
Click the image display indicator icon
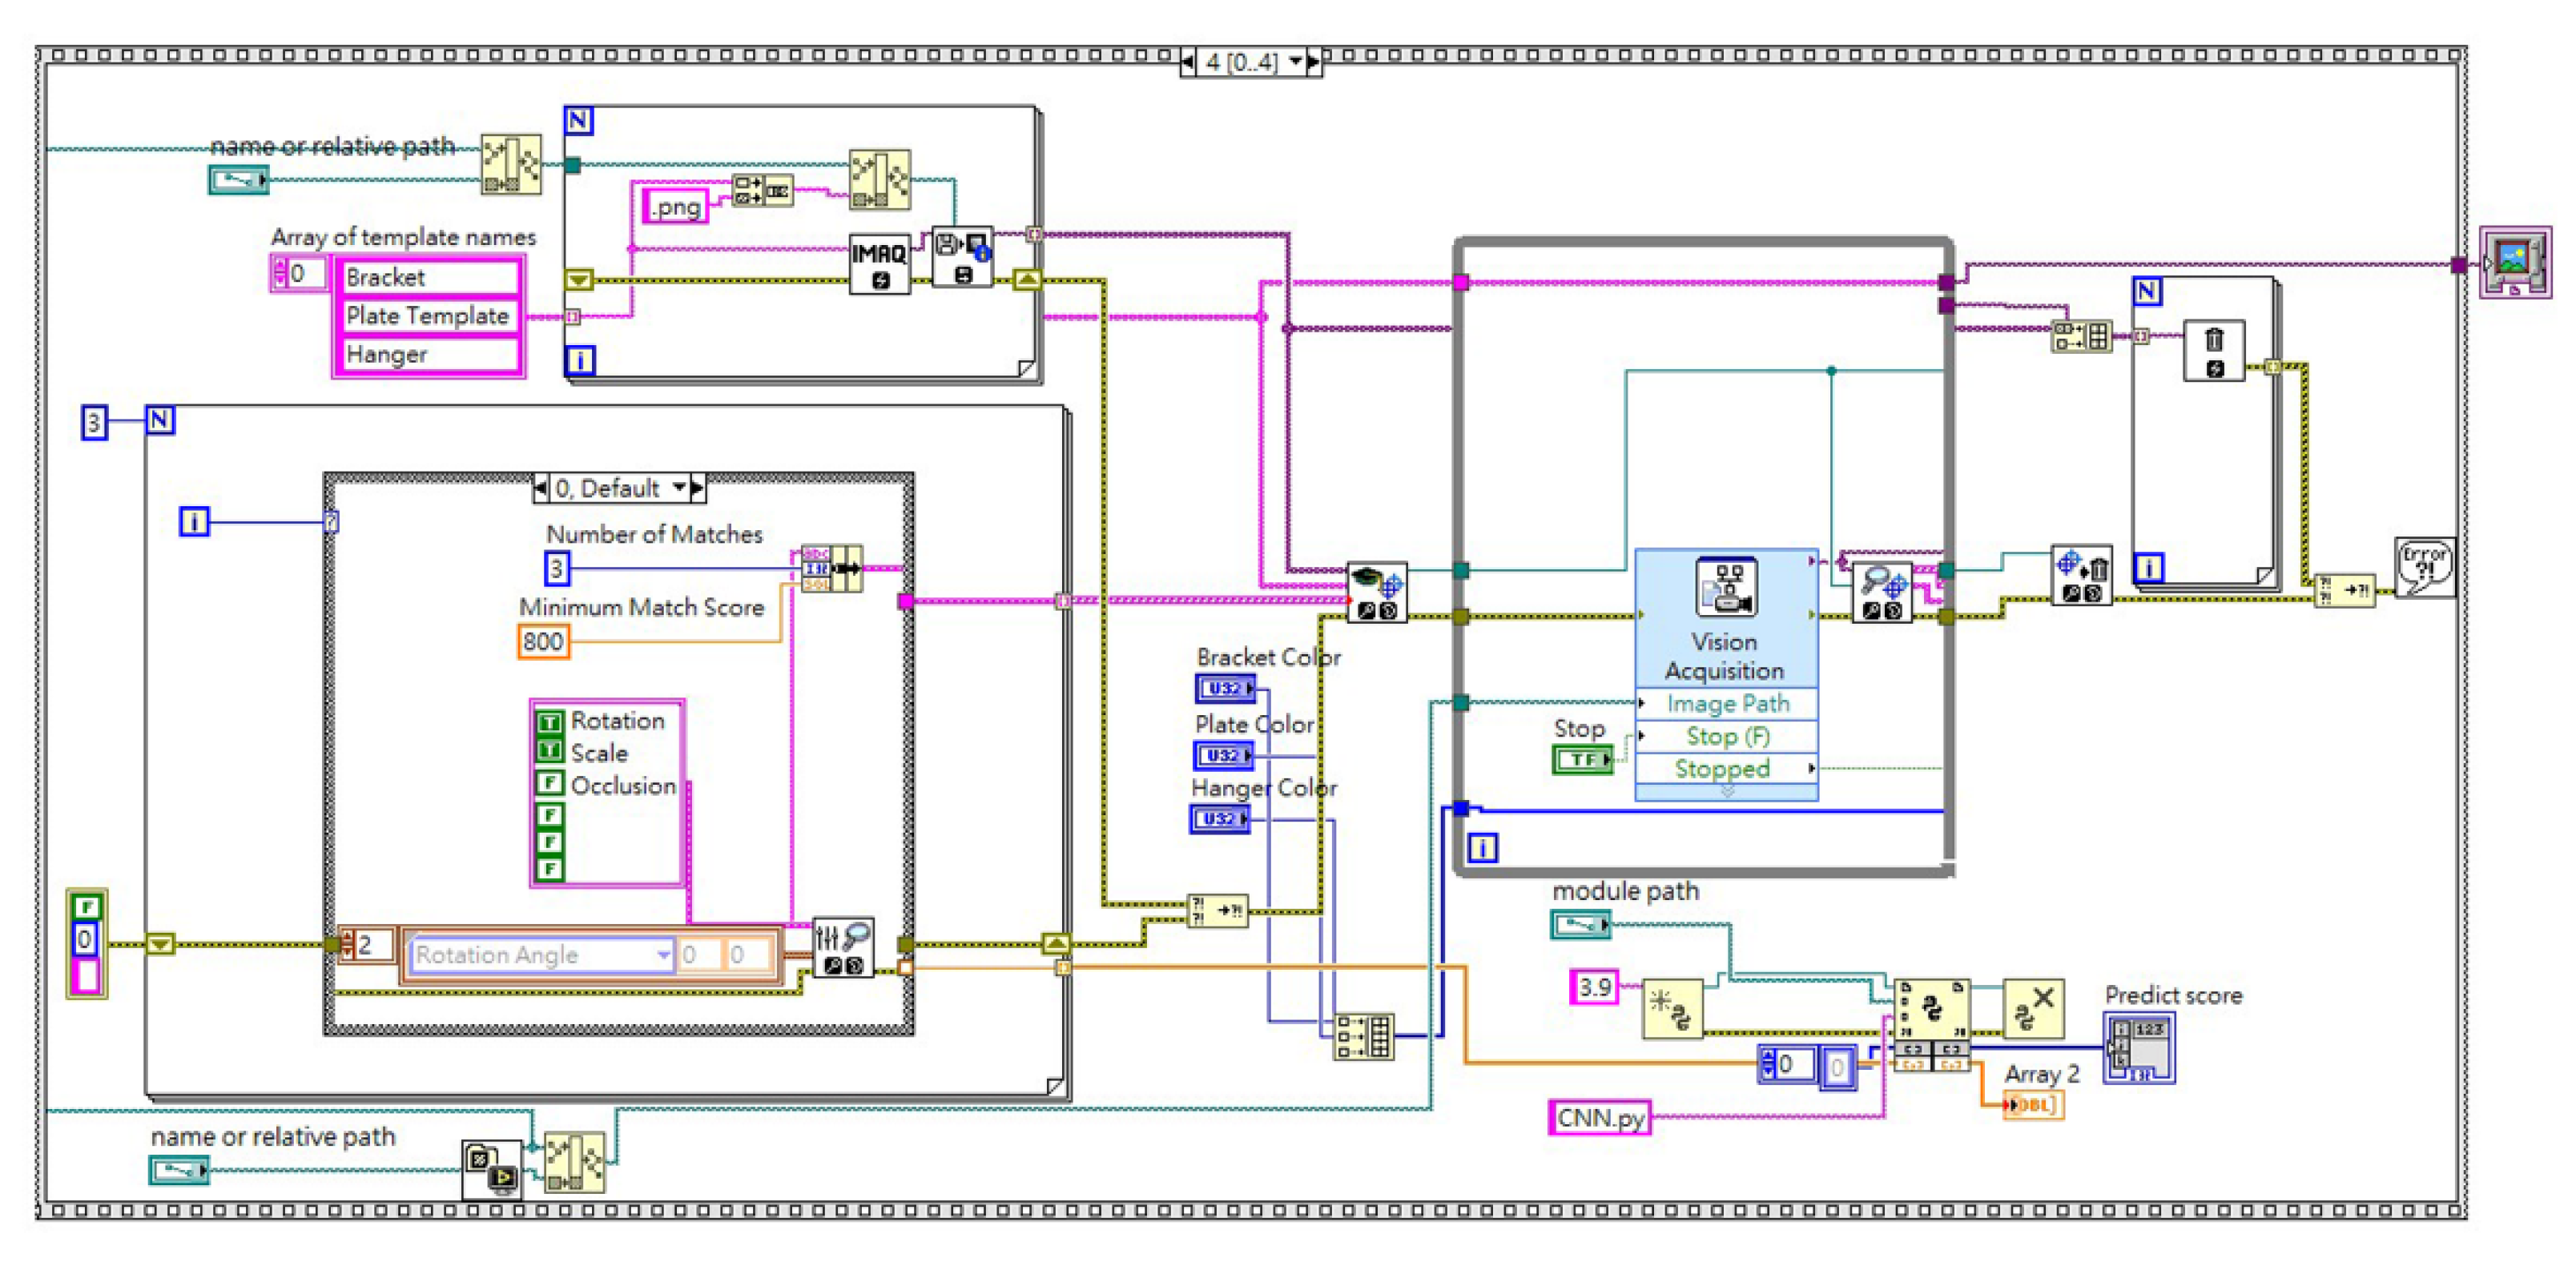point(2514,262)
